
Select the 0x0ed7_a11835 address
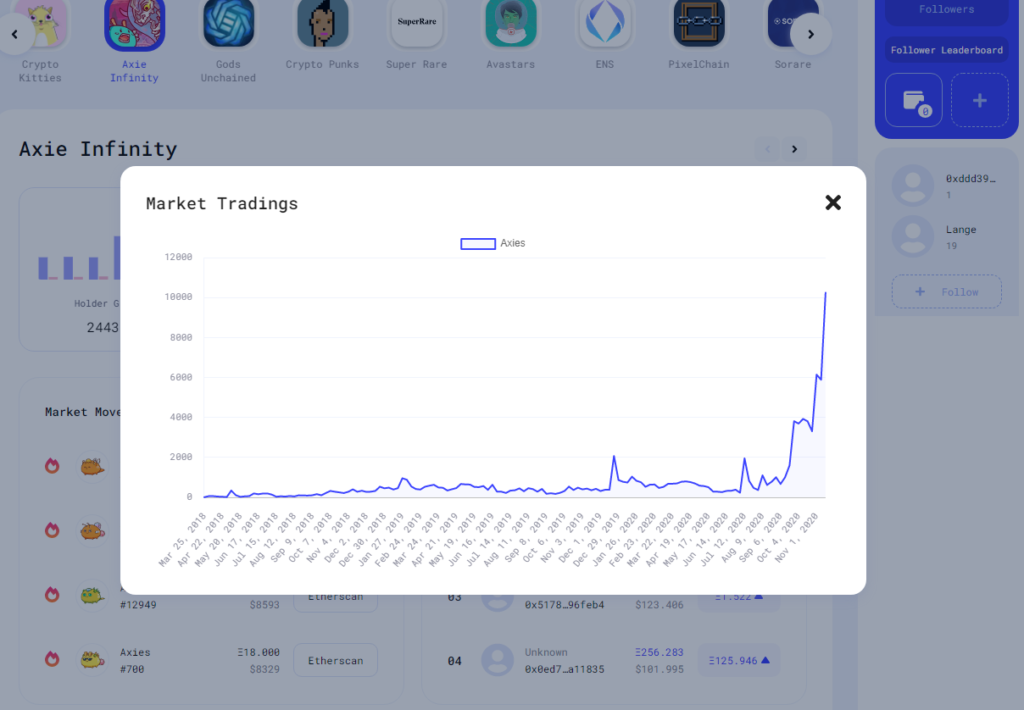click(x=564, y=670)
